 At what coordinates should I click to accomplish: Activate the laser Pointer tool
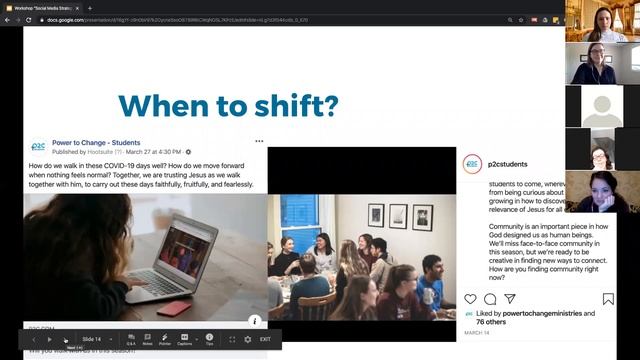pyautogui.click(x=165, y=339)
